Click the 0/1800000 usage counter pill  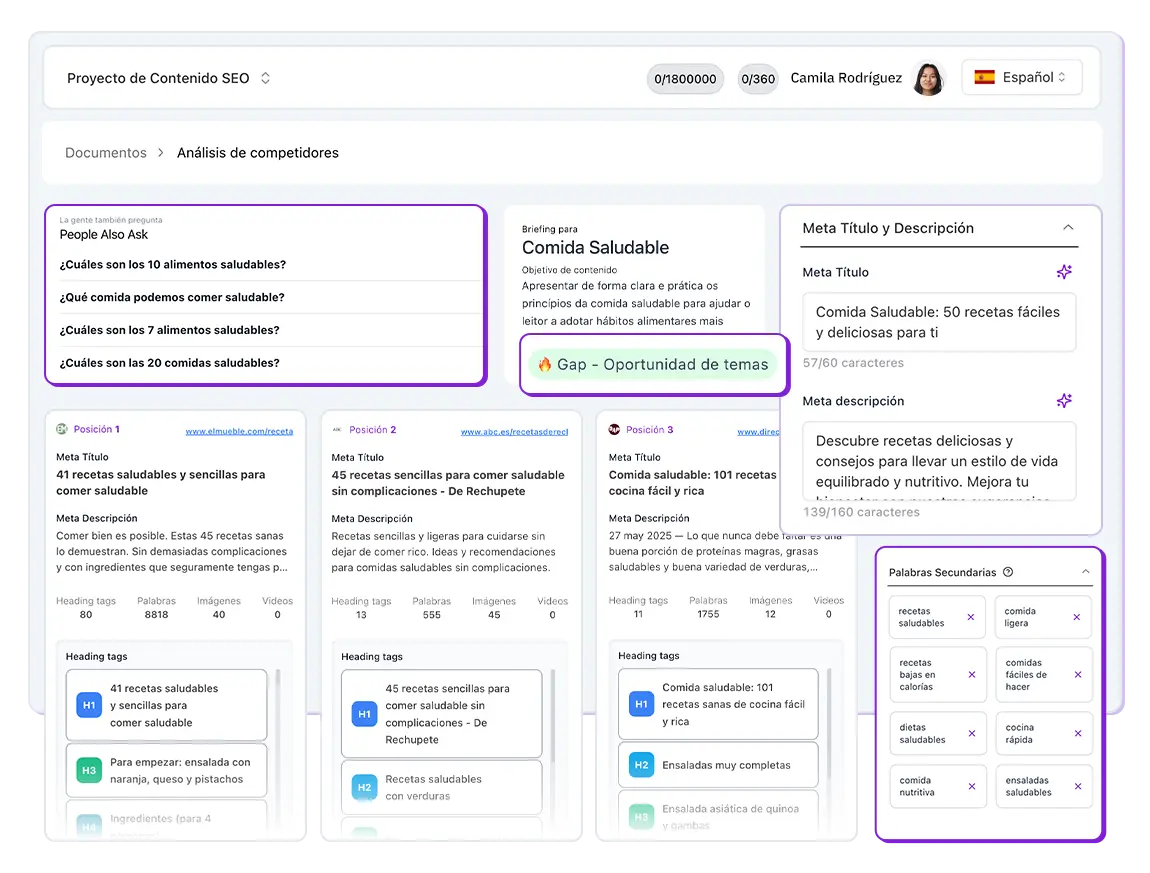[684, 79]
